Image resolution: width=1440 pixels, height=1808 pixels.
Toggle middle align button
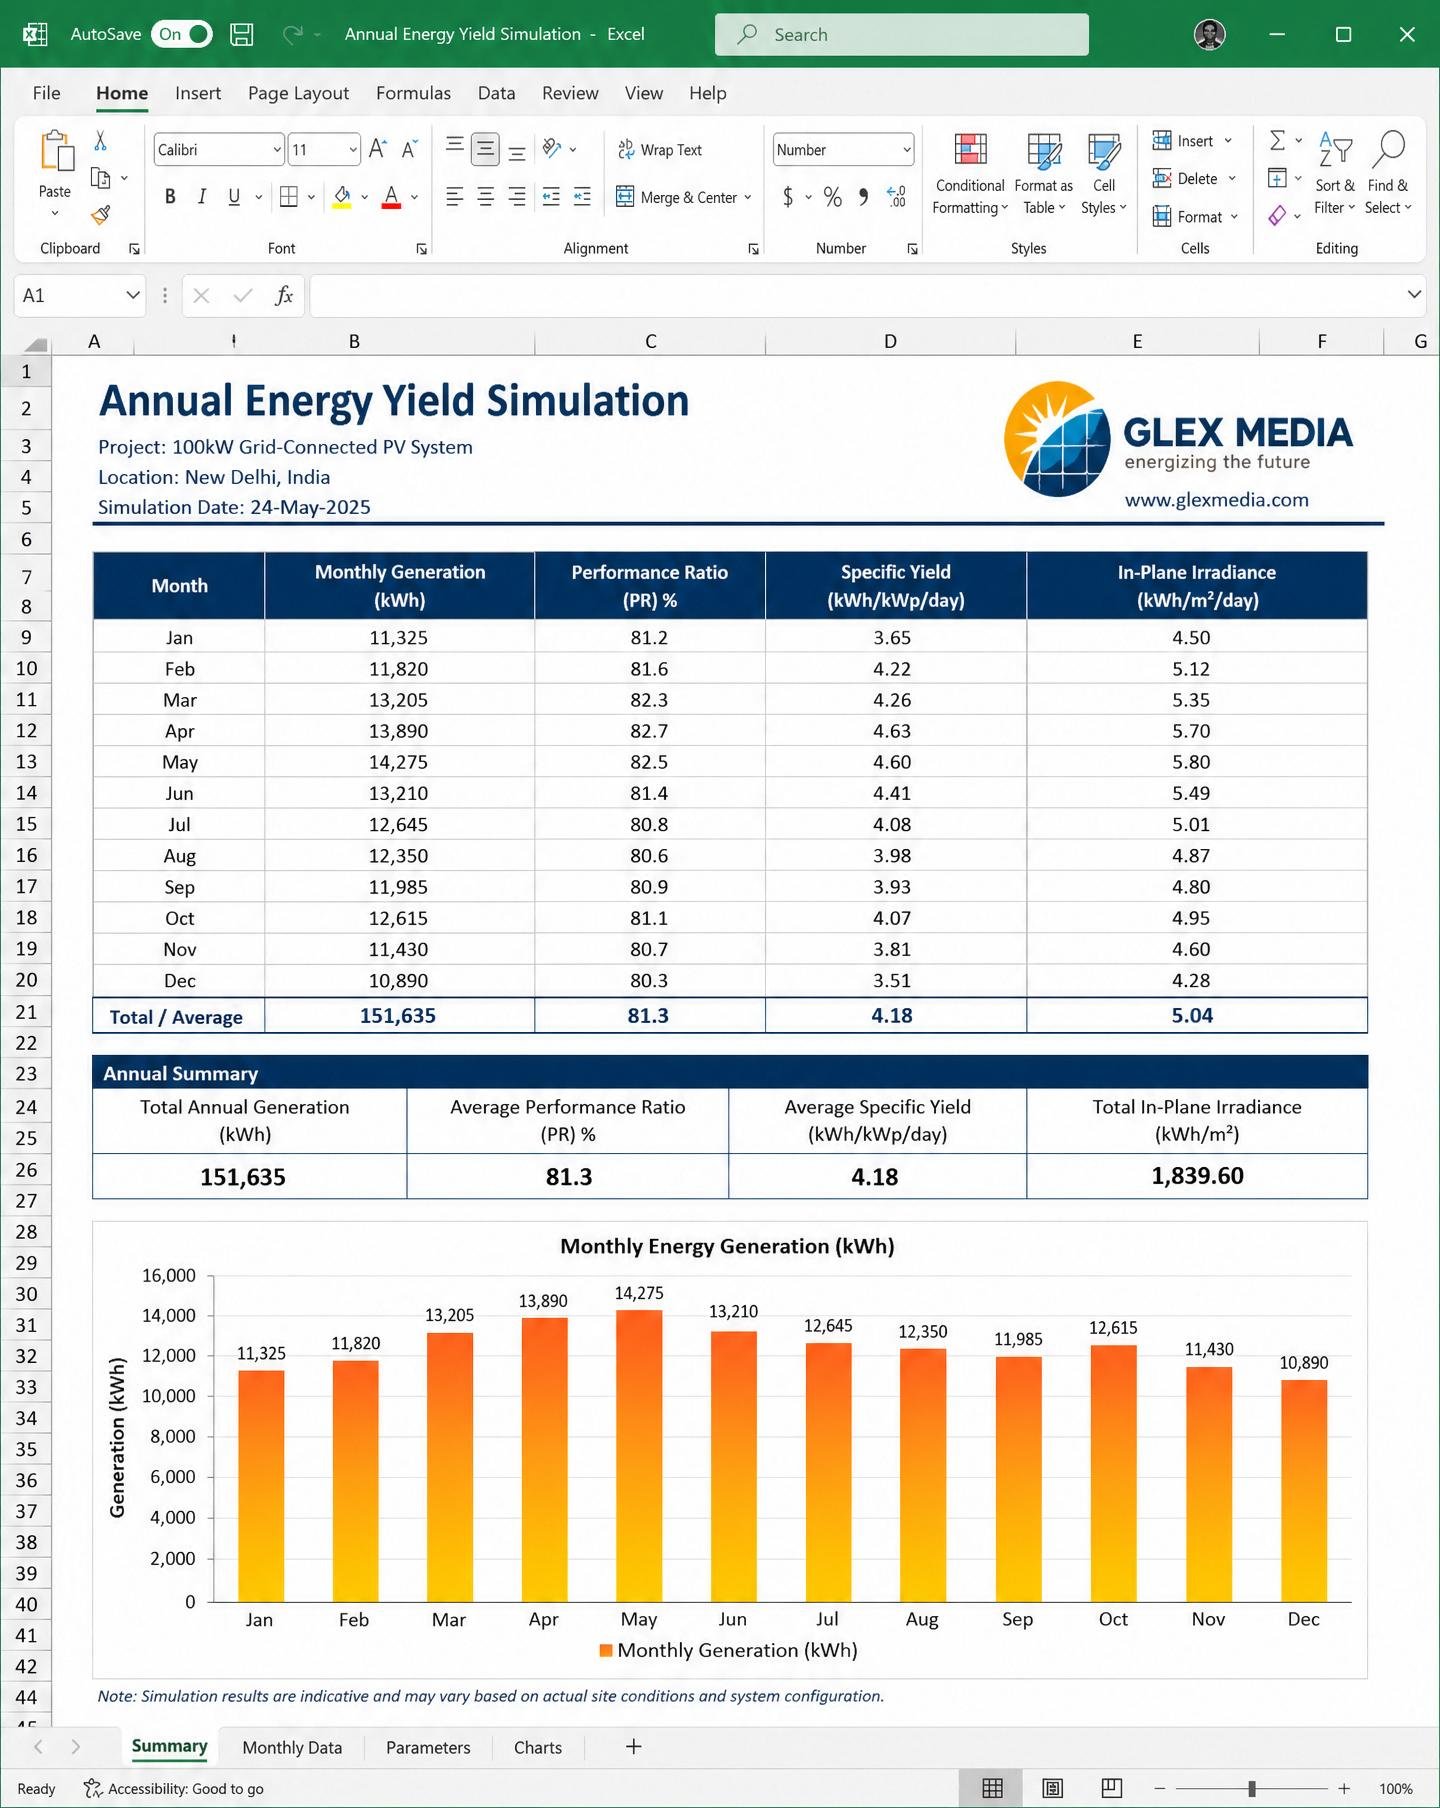[485, 149]
